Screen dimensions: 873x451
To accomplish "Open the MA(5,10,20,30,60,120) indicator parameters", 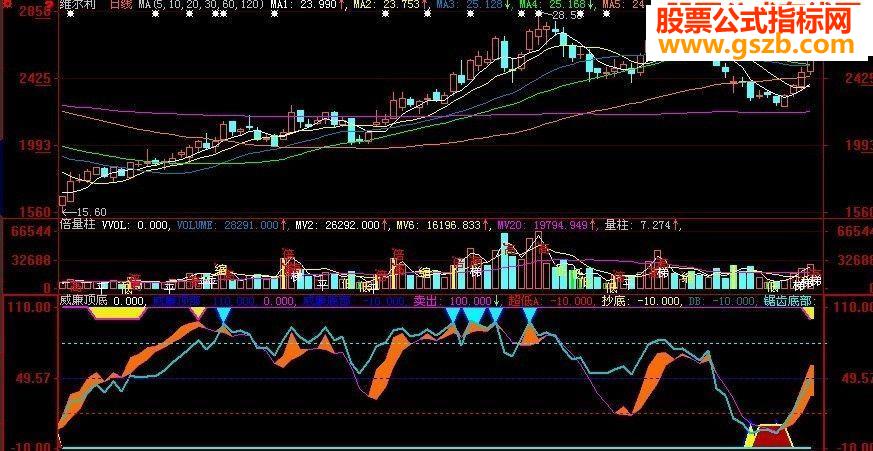I will (202, 4).
